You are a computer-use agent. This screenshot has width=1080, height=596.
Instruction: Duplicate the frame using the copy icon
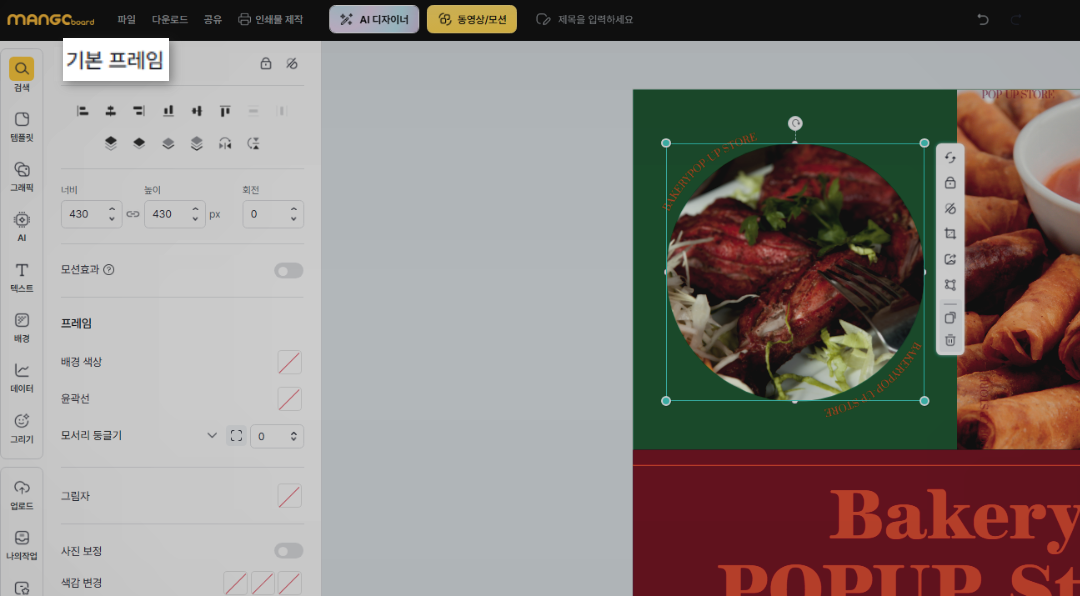[x=950, y=318]
